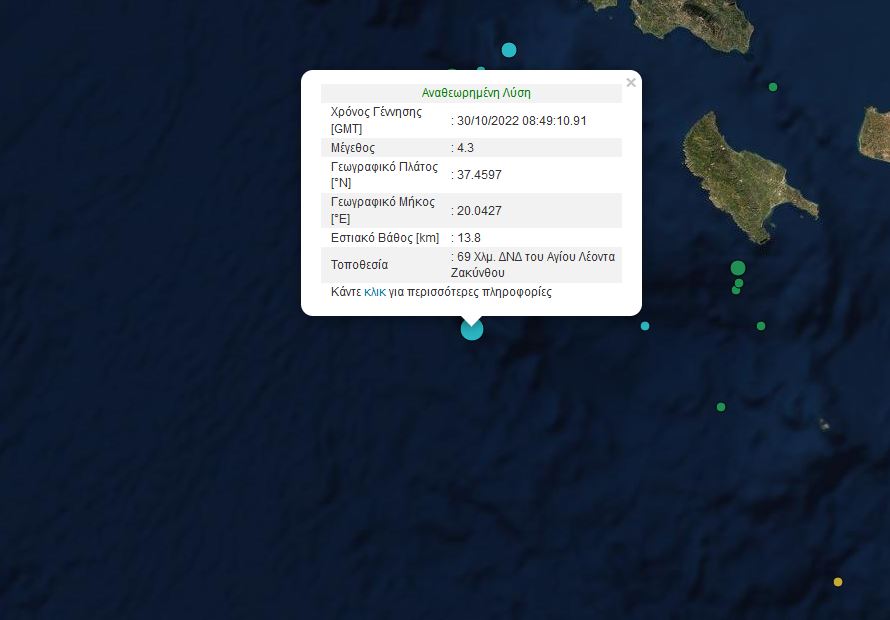Click the focal depth value 13.8
This screenshot has width=890, height=620.
tap(469, 237)
